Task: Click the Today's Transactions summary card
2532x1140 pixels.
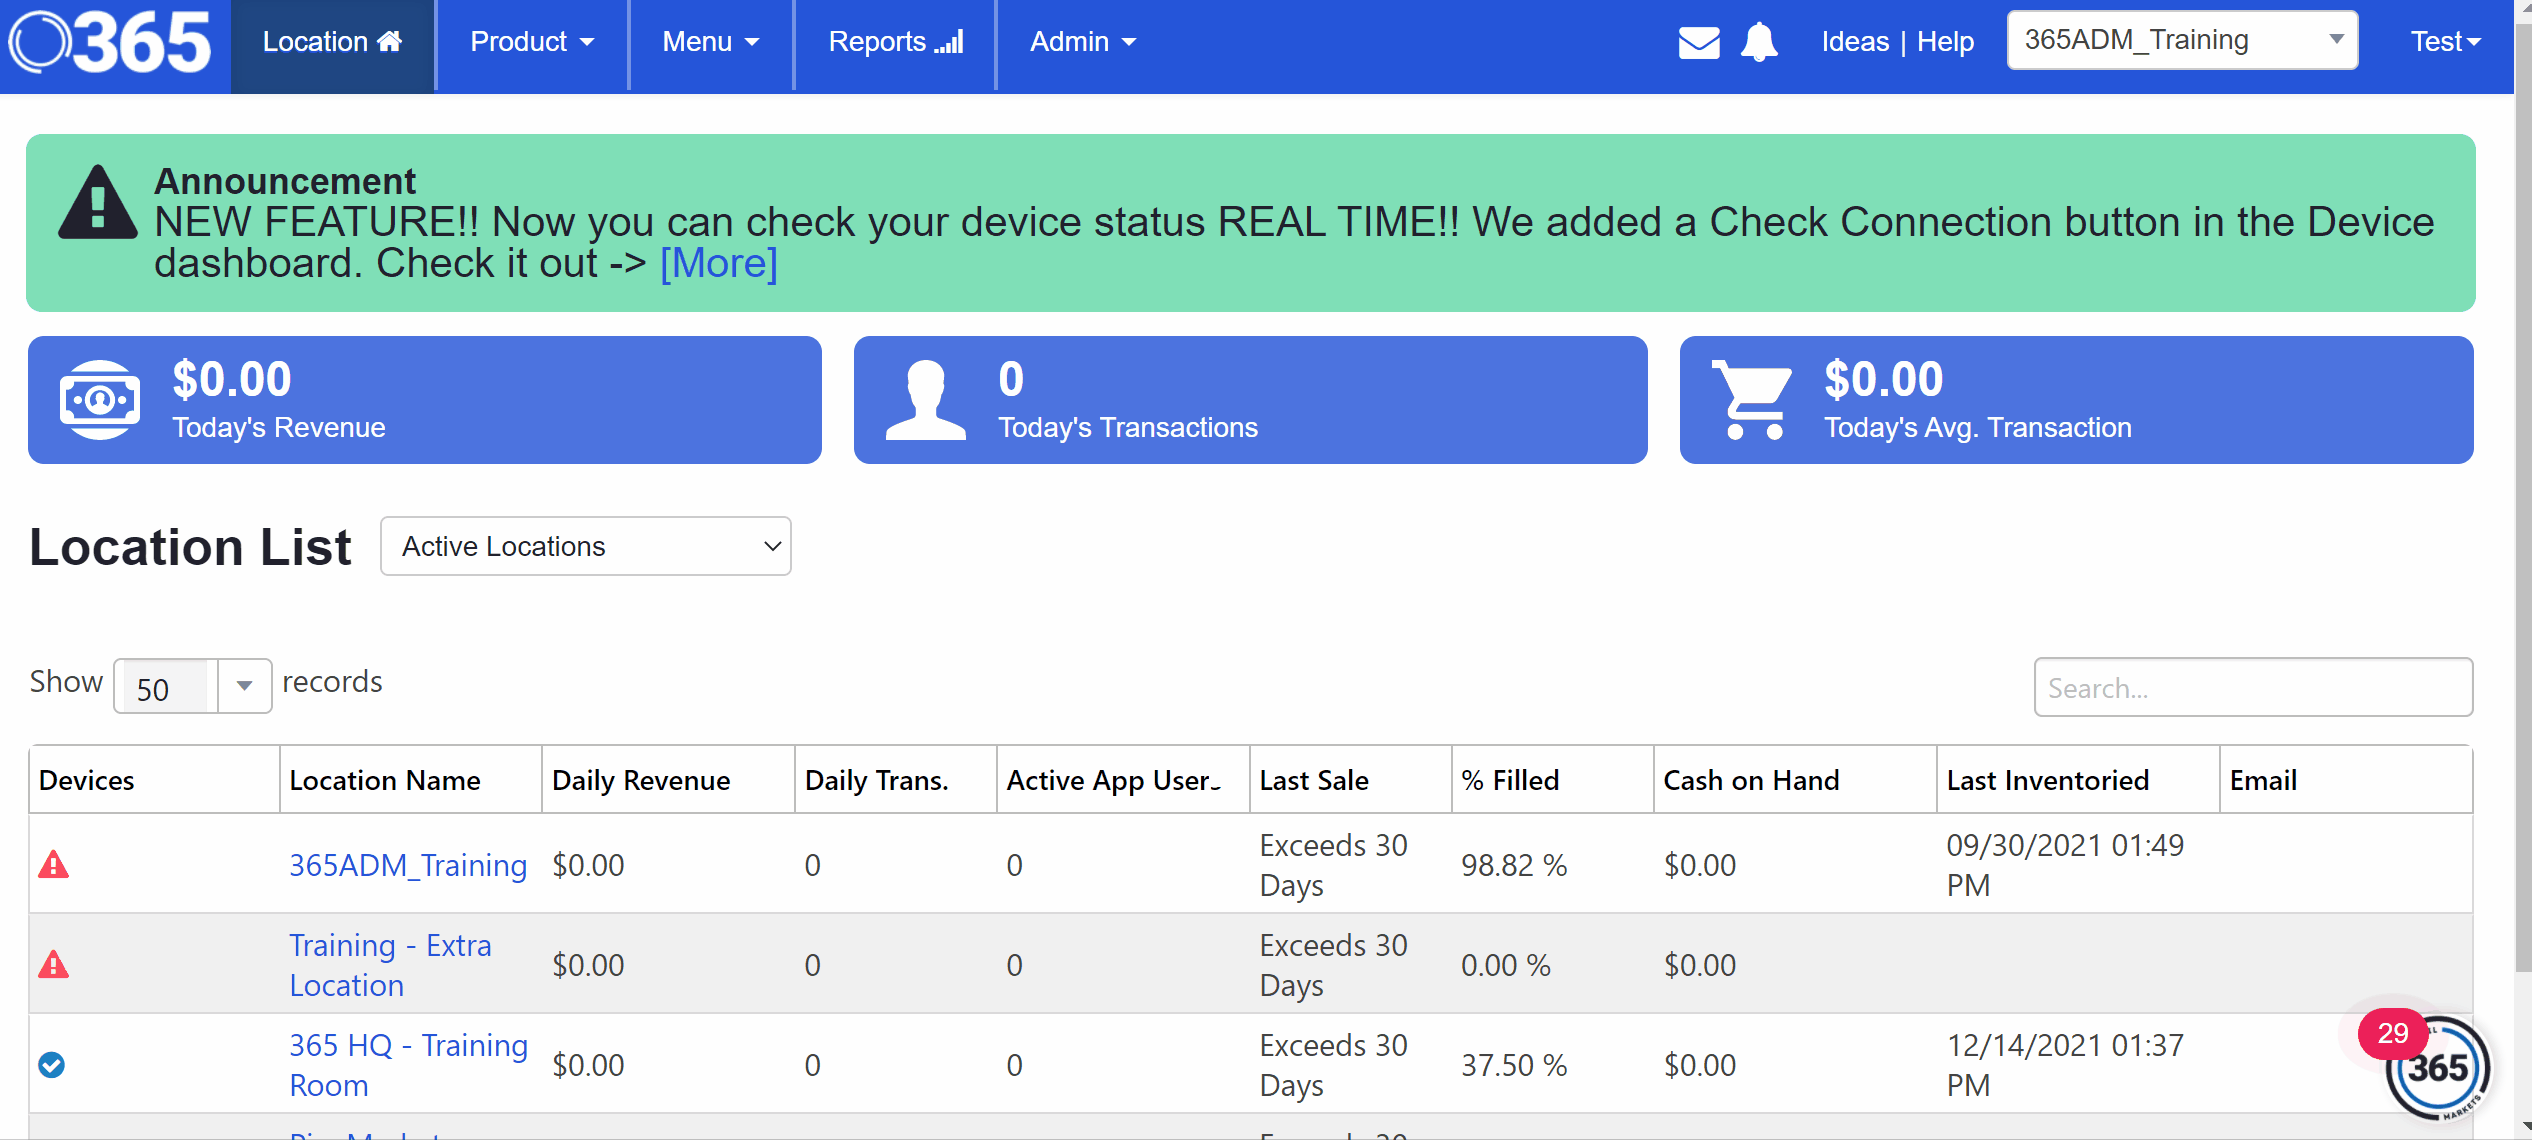Action: (x=1251, y=400)
